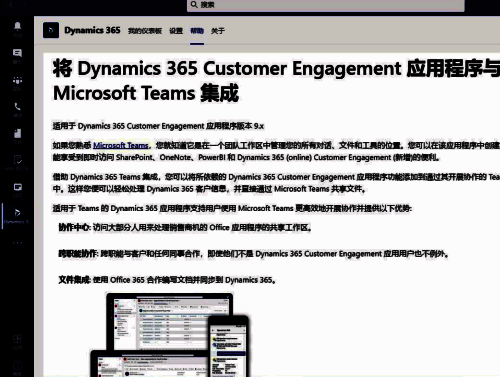This screenshot has height=377, width=500.
Task: Switch to the 设置 tab
Action: pyautogui.click(x=176, y=31)
